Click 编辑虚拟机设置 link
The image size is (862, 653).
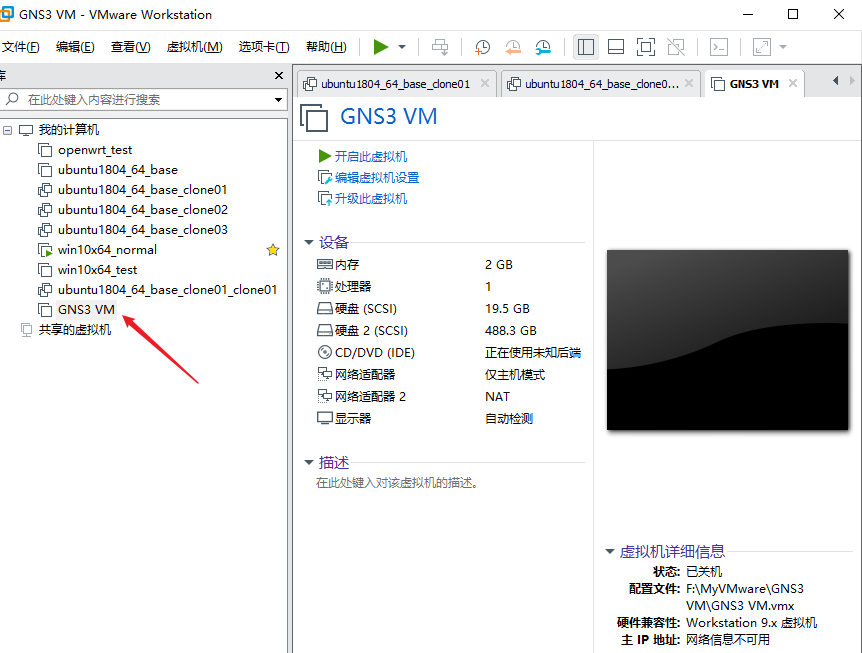[377, 178]
